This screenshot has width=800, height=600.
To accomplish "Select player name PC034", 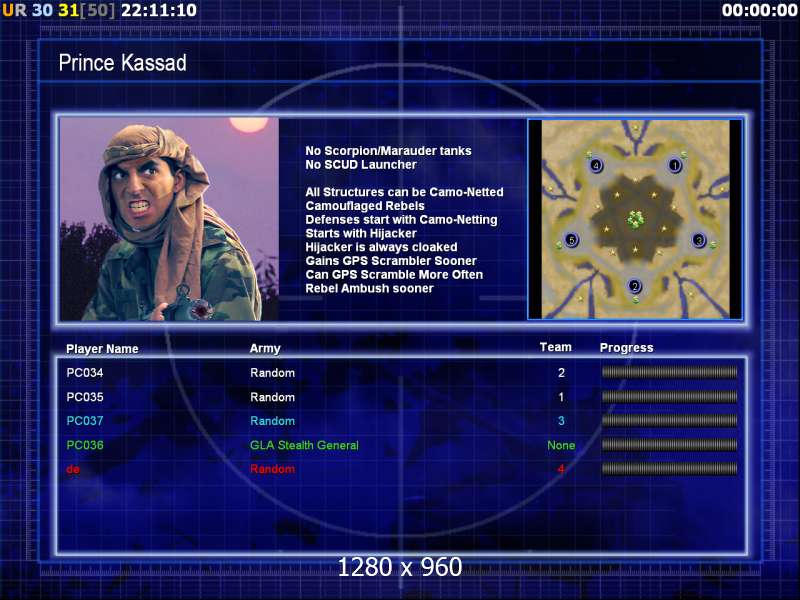I will (x=85, y=373).
